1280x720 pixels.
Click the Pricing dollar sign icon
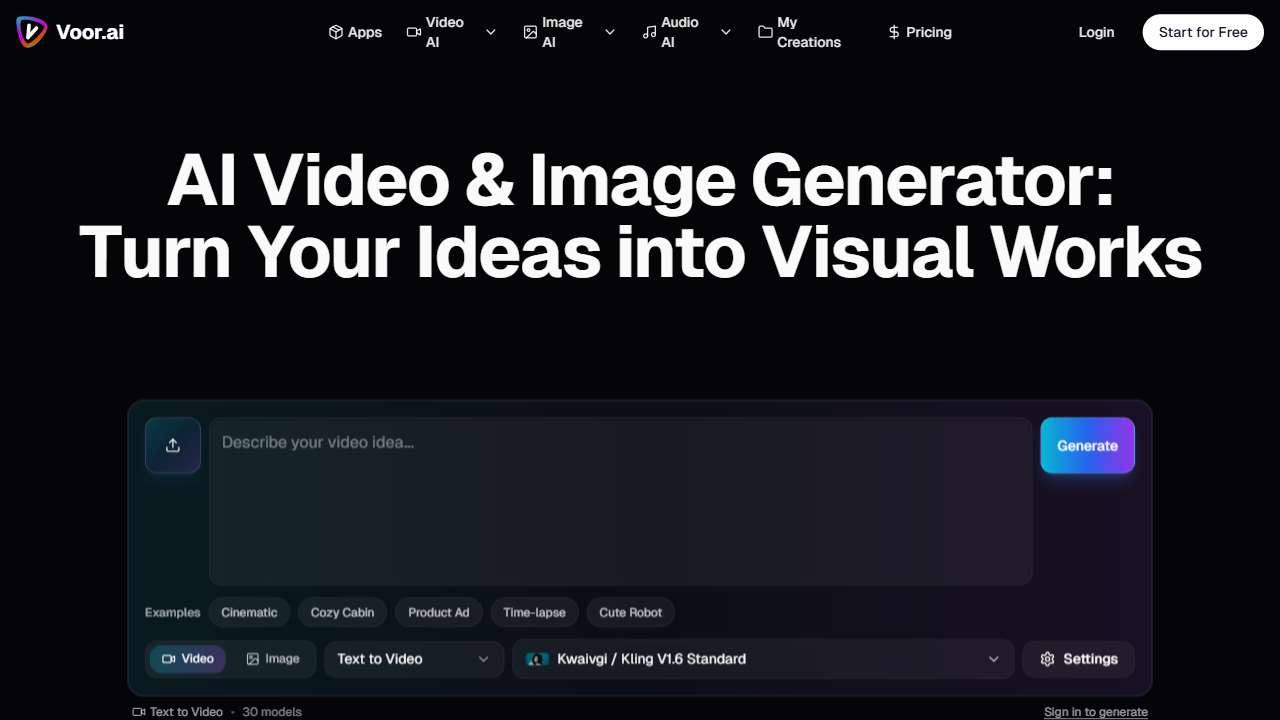894,32
